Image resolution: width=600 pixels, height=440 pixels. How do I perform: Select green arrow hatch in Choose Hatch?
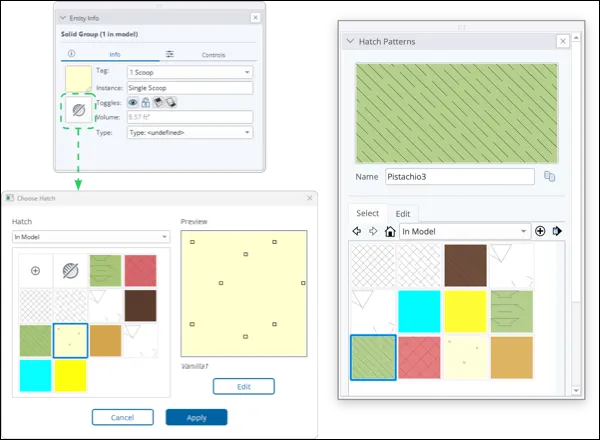click(x=106, y=271)
